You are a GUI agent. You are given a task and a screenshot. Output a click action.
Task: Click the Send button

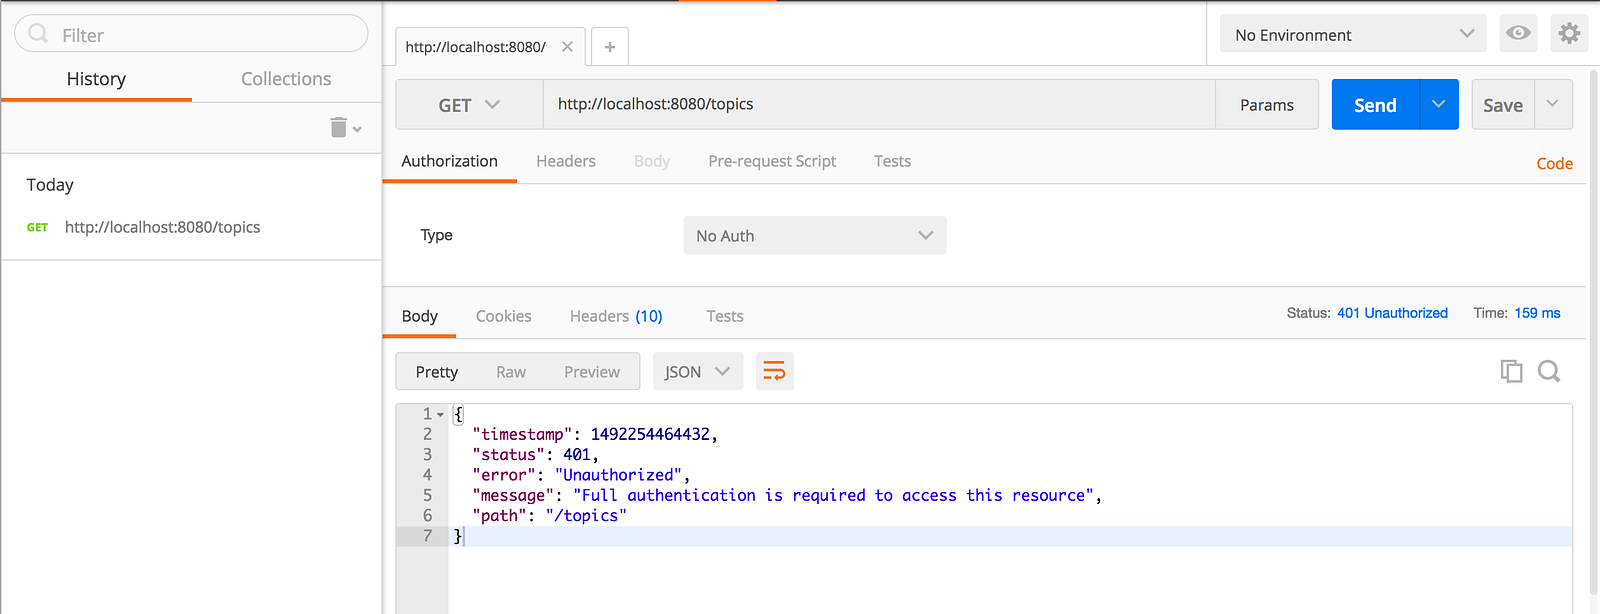[1376, 104]
